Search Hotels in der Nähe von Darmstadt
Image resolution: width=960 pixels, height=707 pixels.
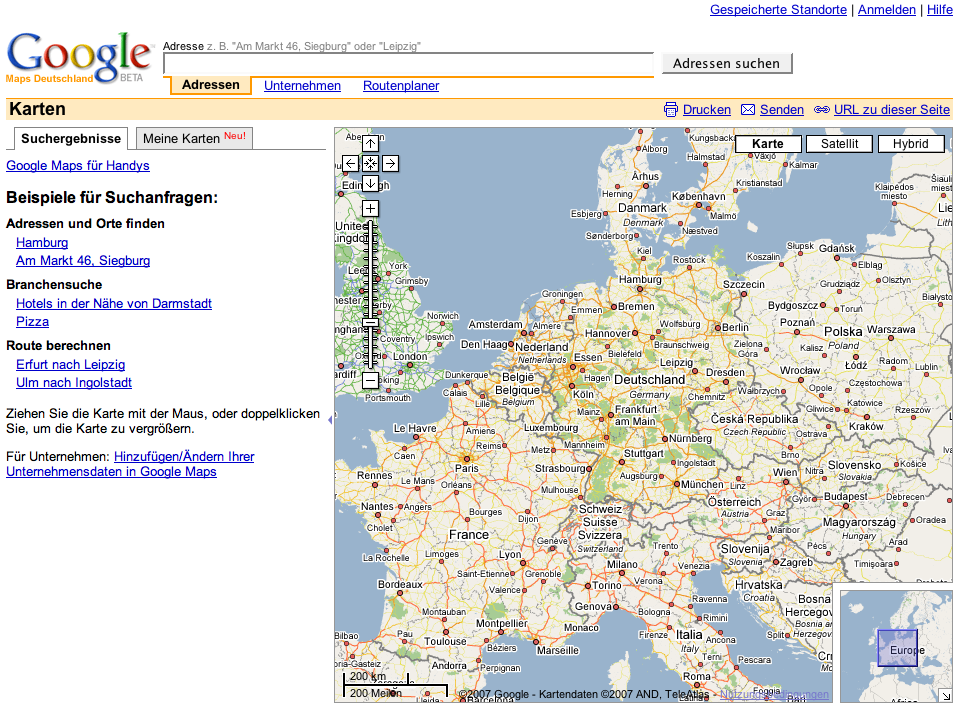pos(114,304)
